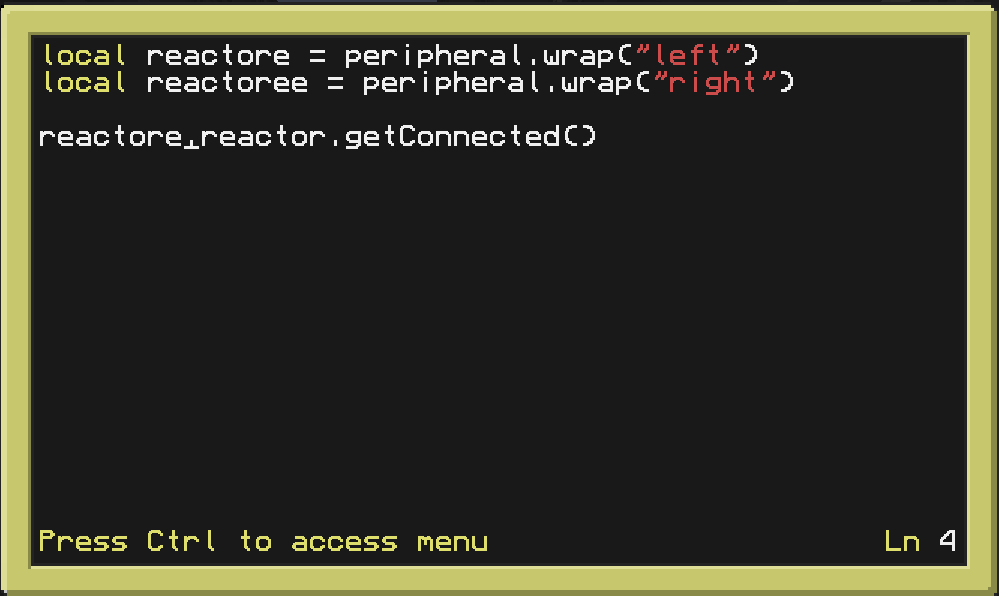The height and width of the screenshot is (596, 999).
Task: Click the red "right" string
Action: pyautogui.click(x=721, y=83)
